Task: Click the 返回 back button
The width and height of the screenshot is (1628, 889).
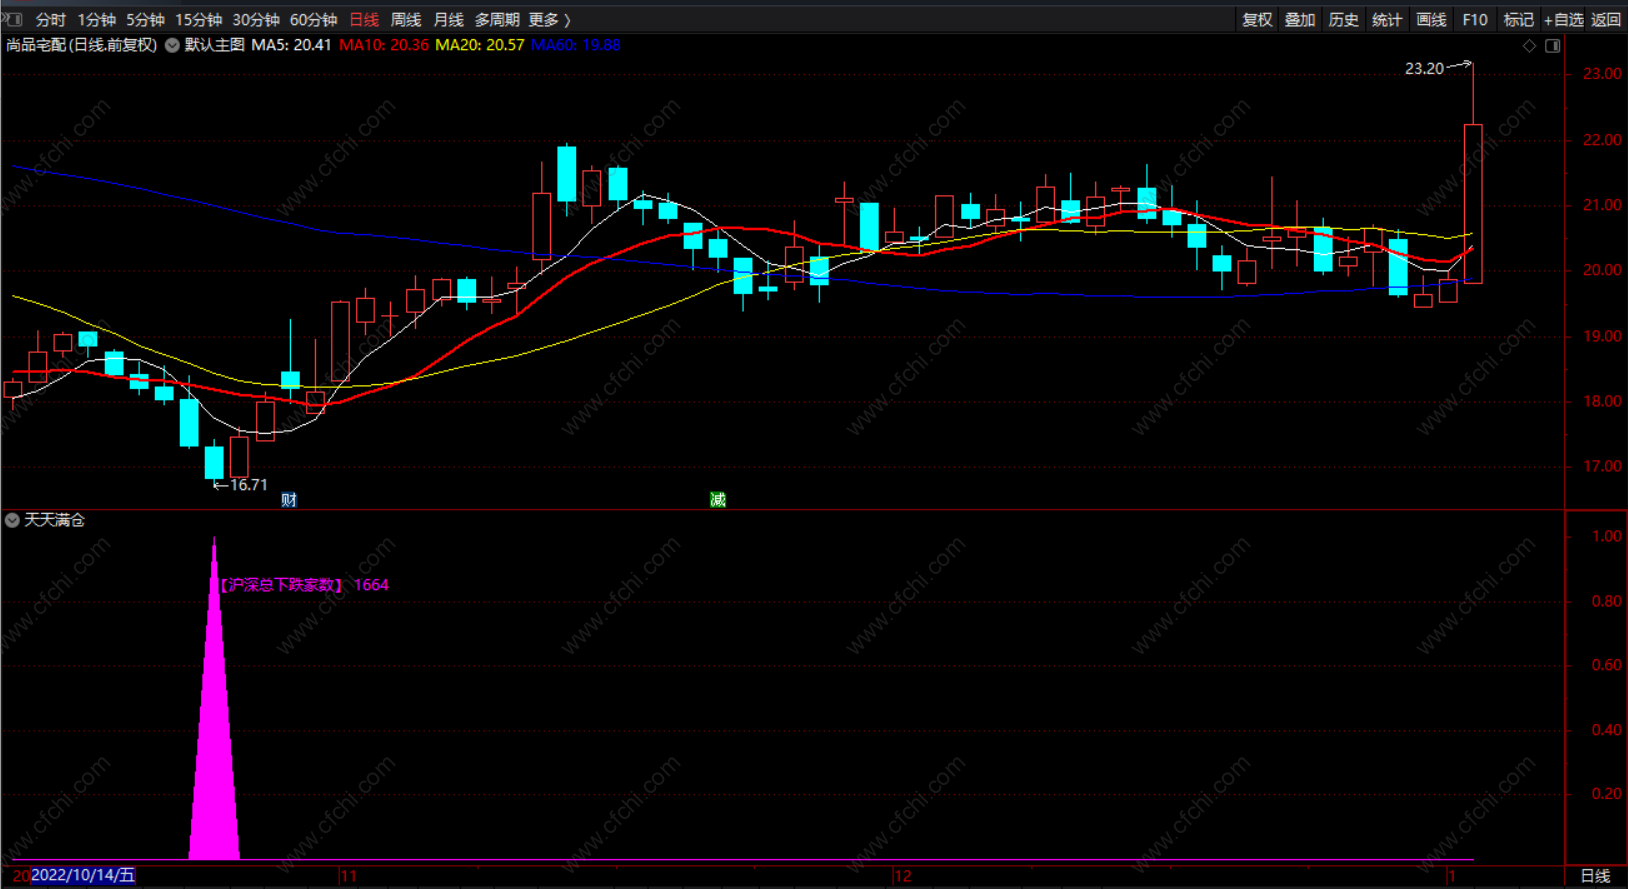Action: pos(1606,20)
